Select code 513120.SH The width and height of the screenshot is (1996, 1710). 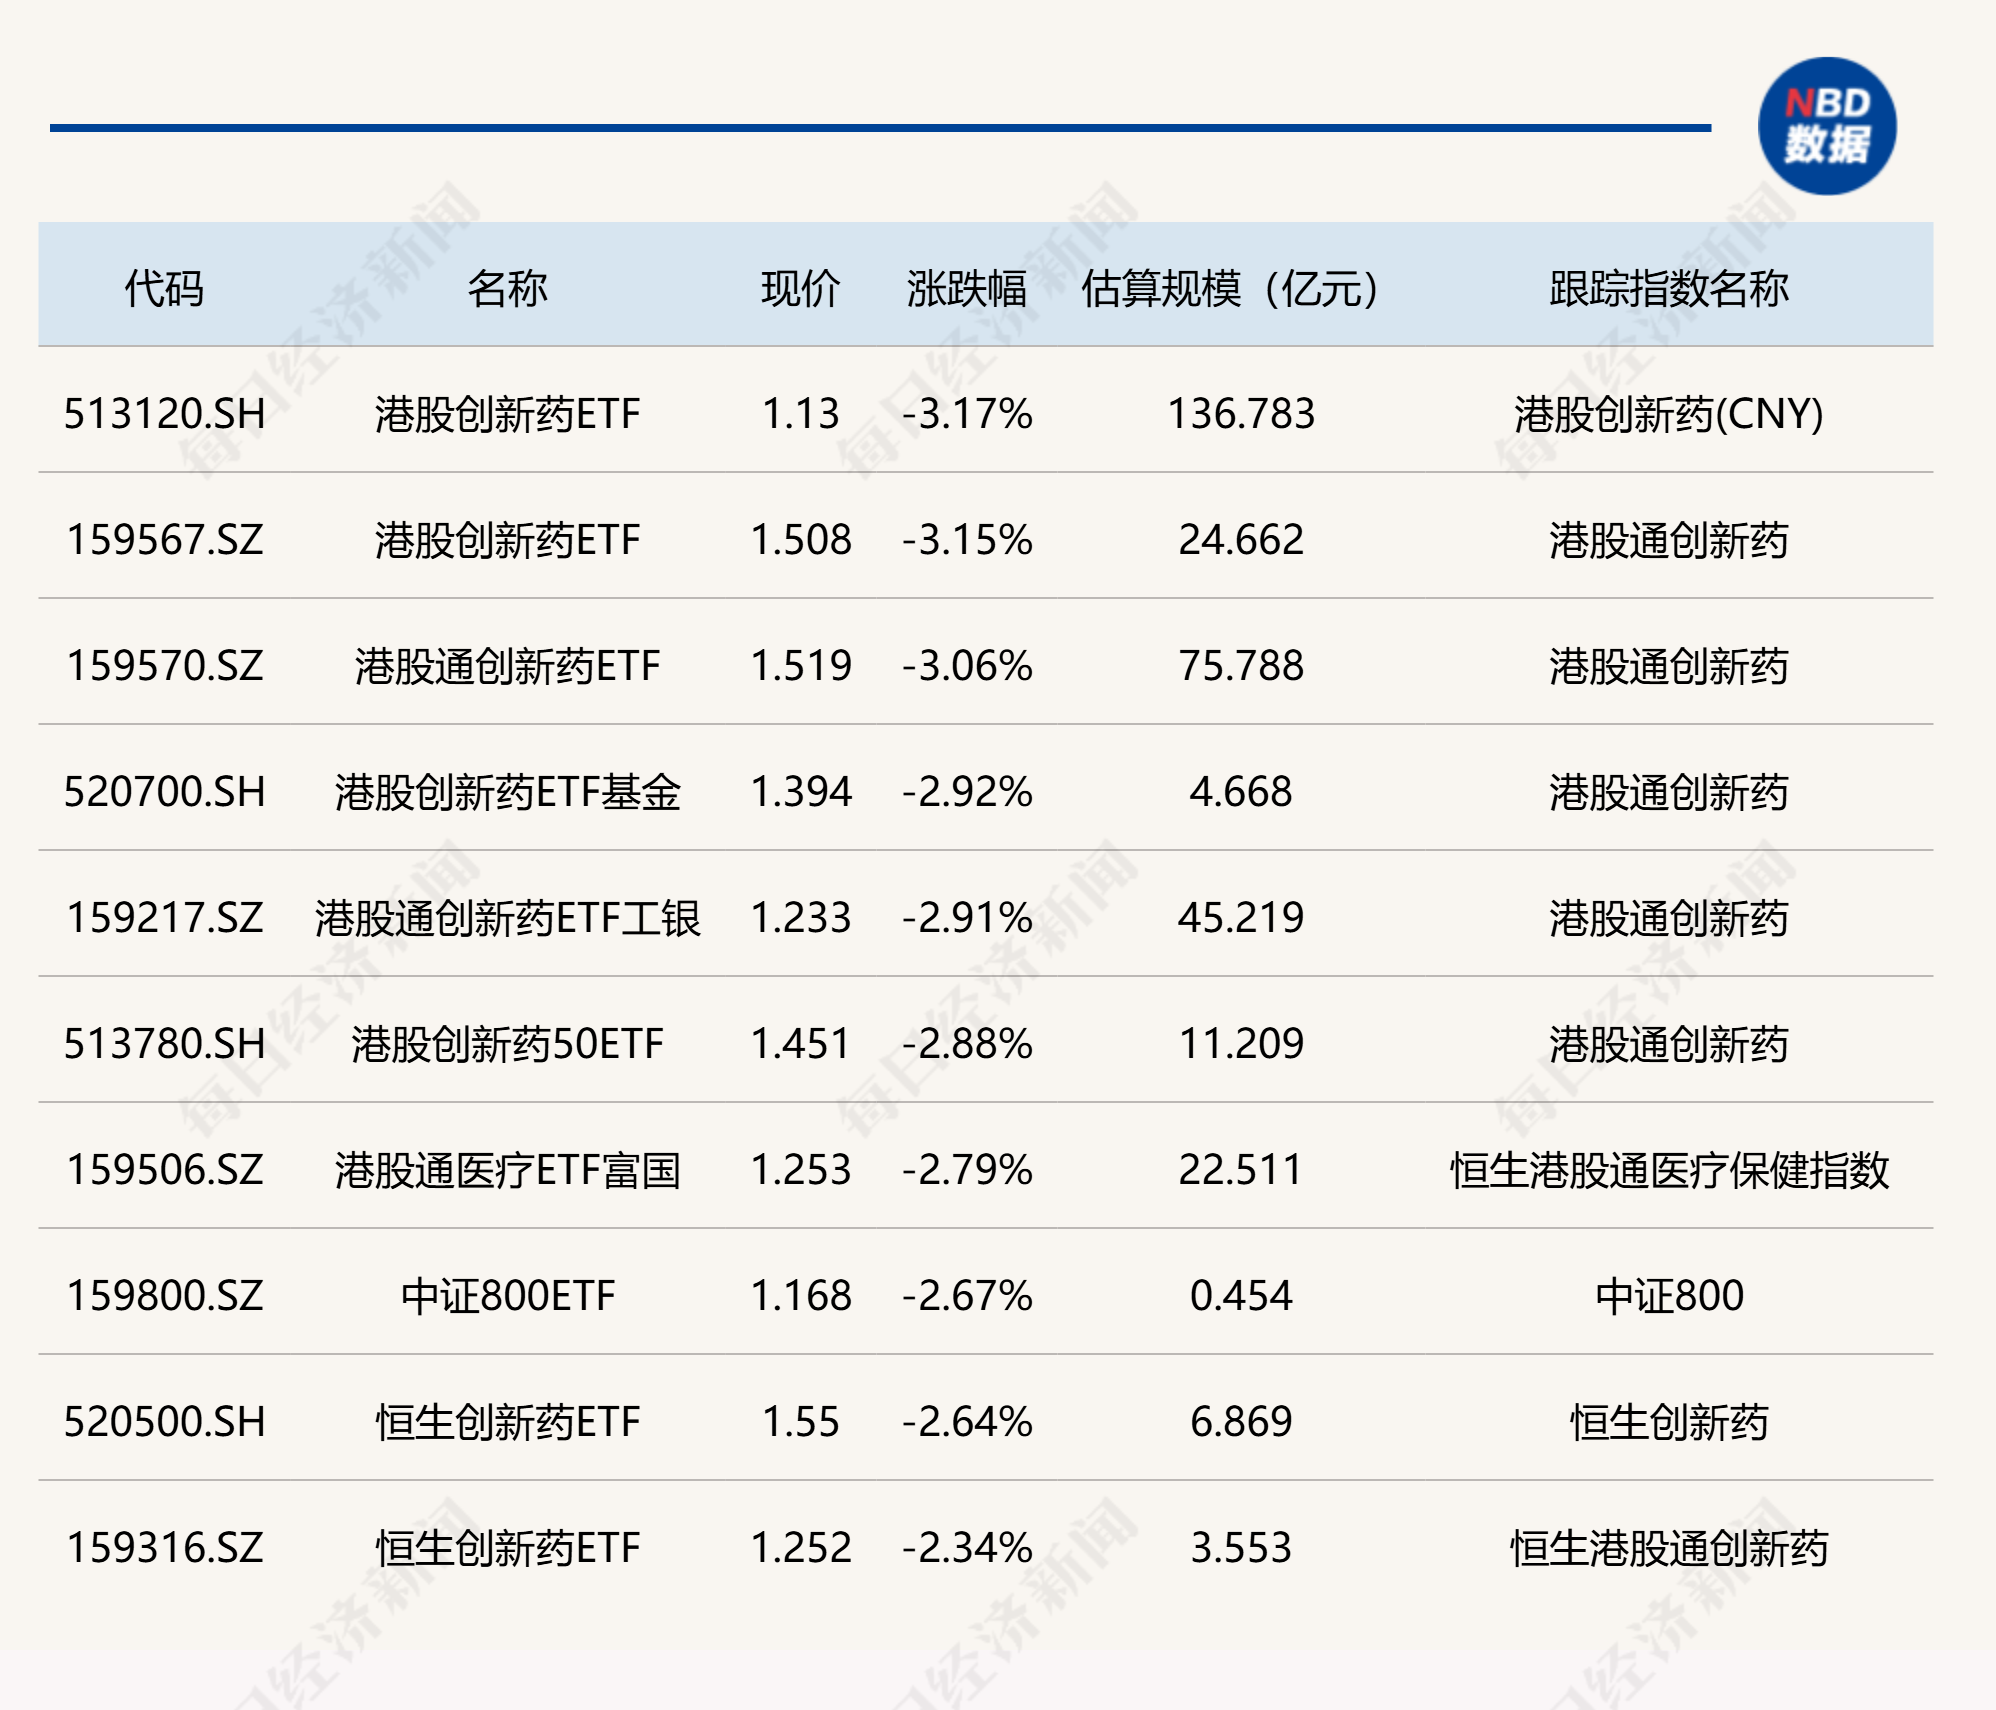(165, 413)
